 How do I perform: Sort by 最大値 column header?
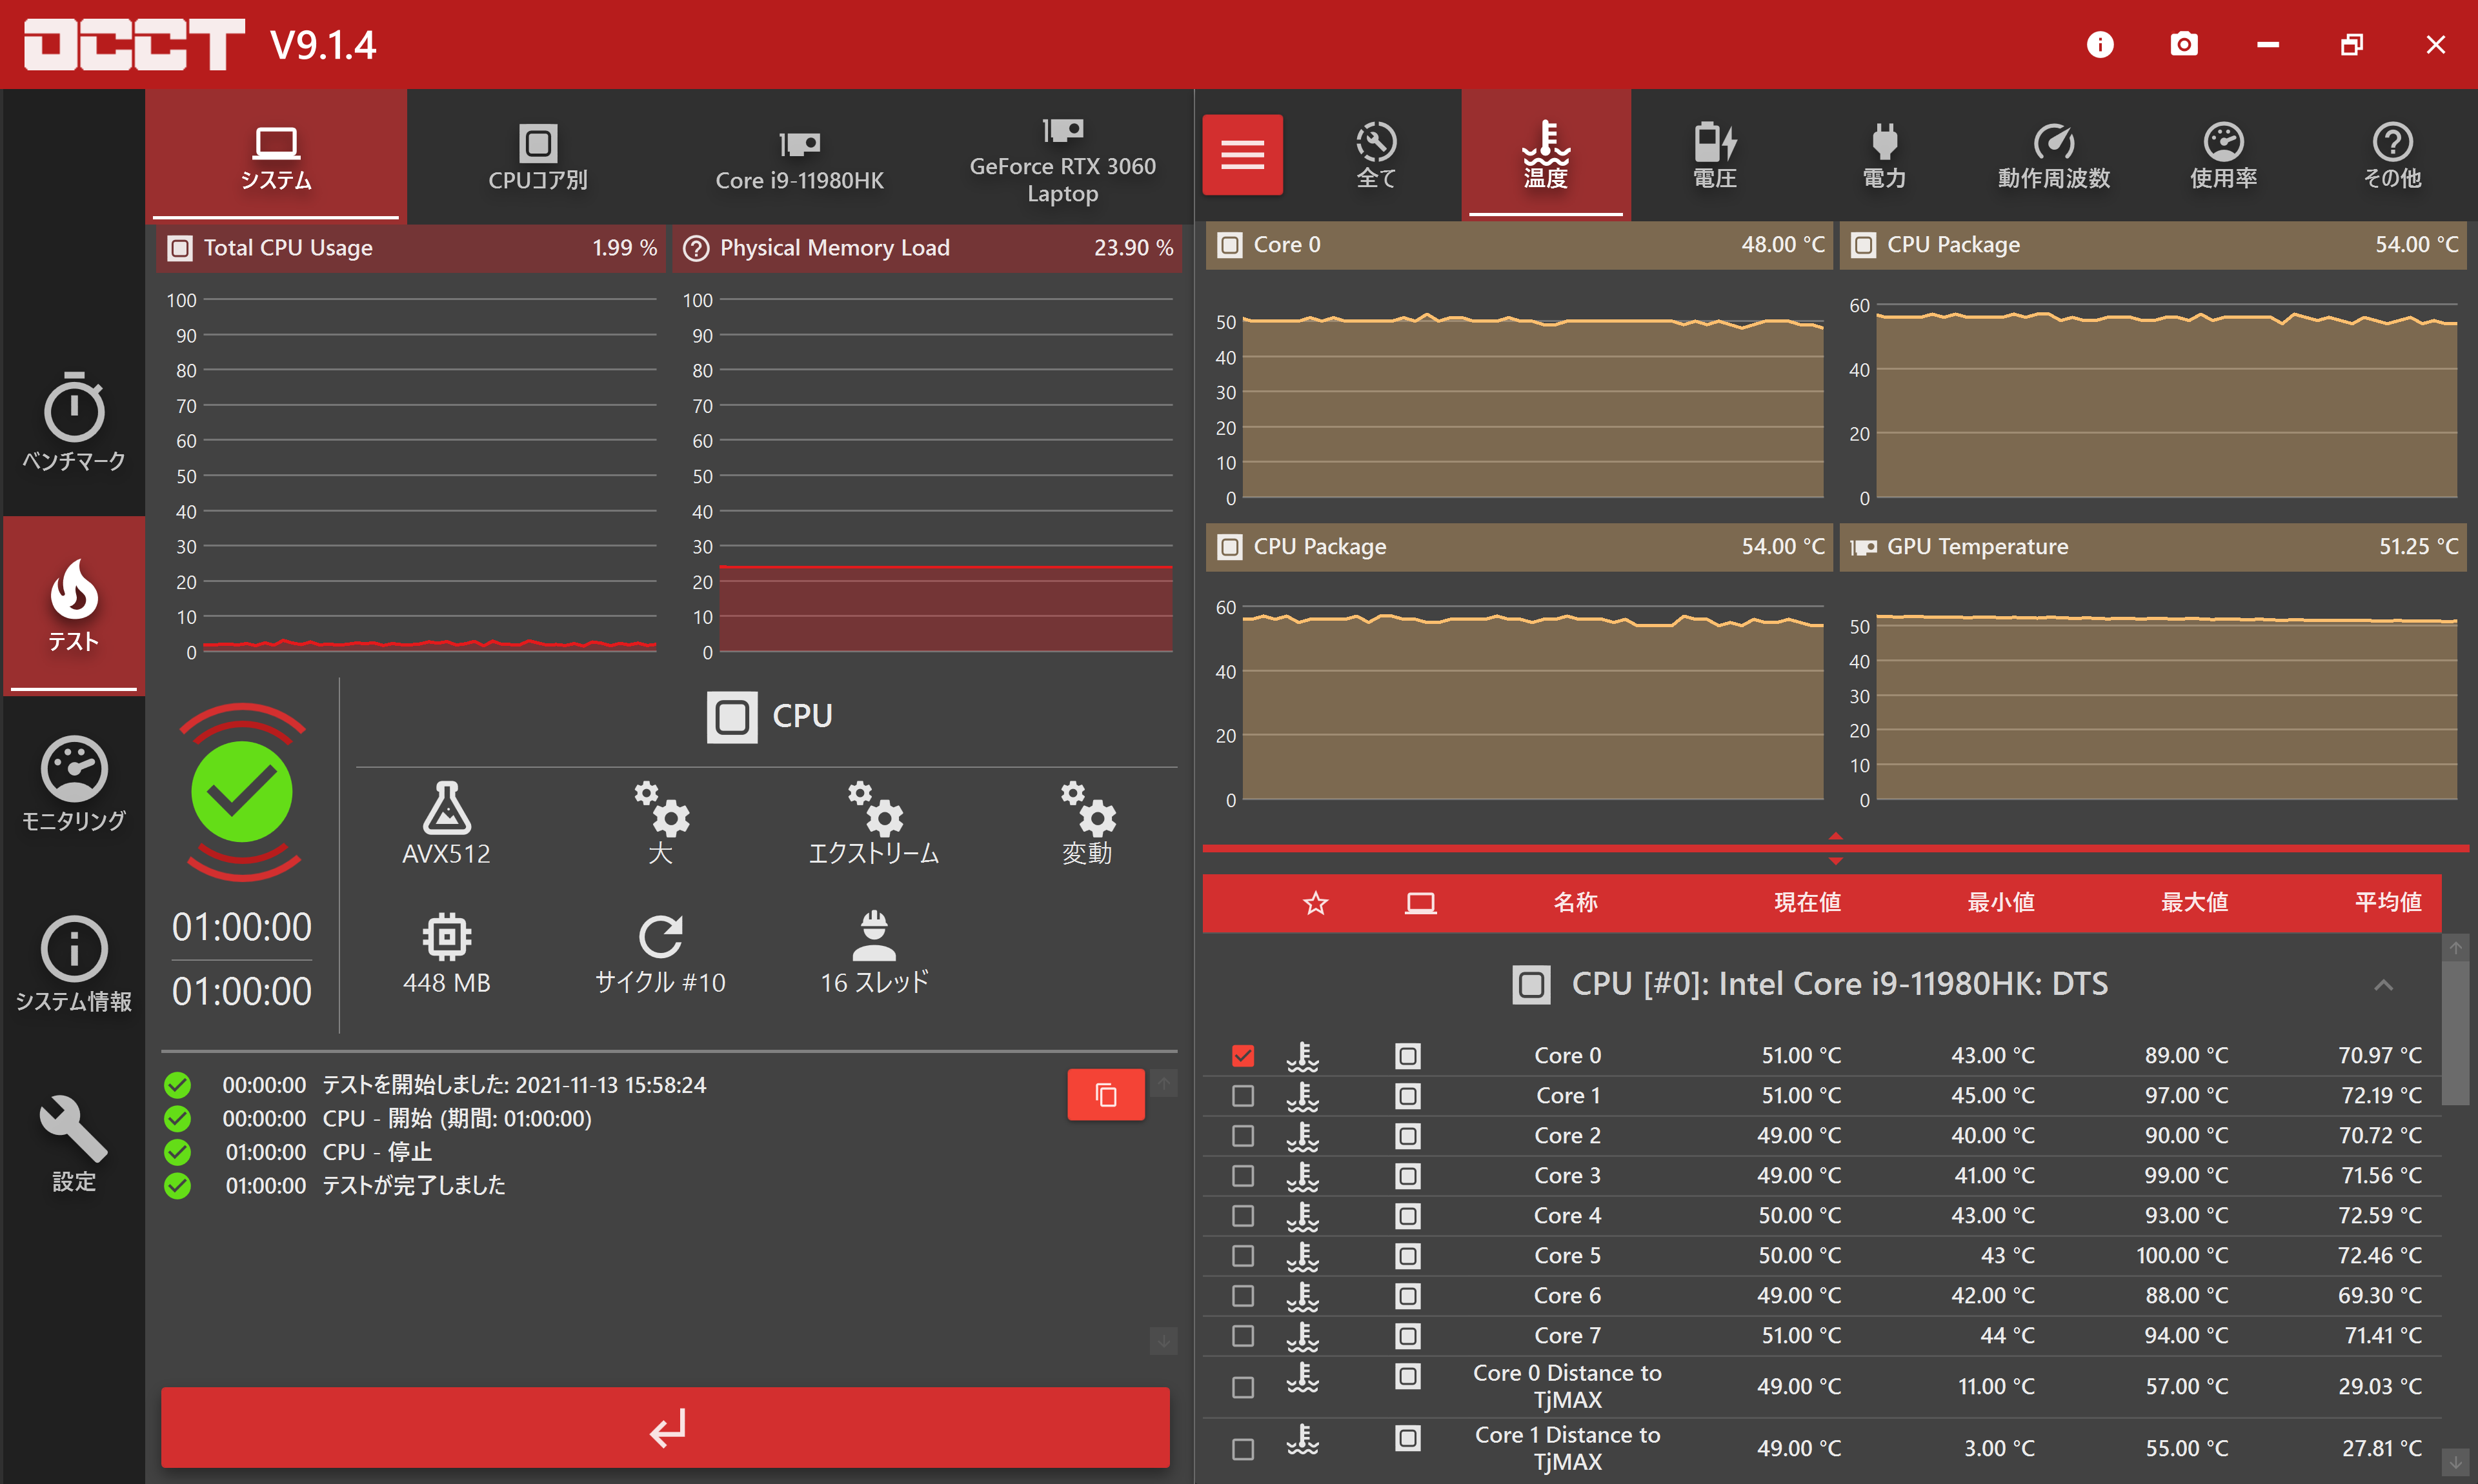pos(2194,903)
